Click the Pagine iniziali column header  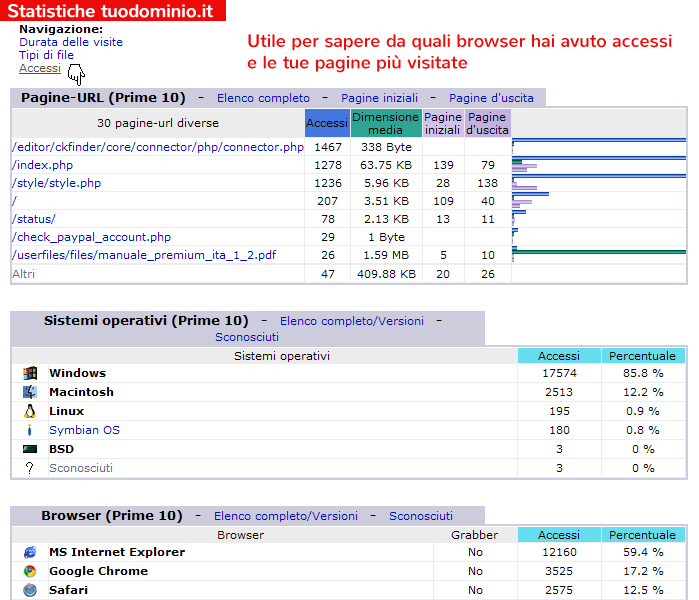pos(443,123)
